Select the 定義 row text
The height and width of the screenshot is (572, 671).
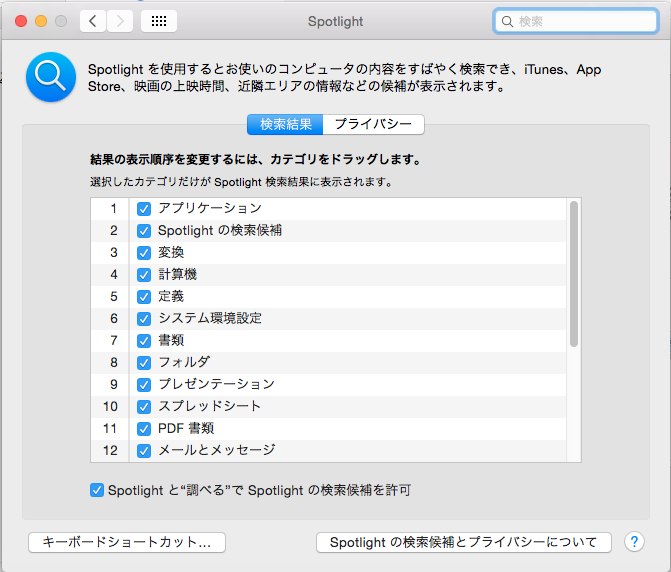click(x=171, y=296)
